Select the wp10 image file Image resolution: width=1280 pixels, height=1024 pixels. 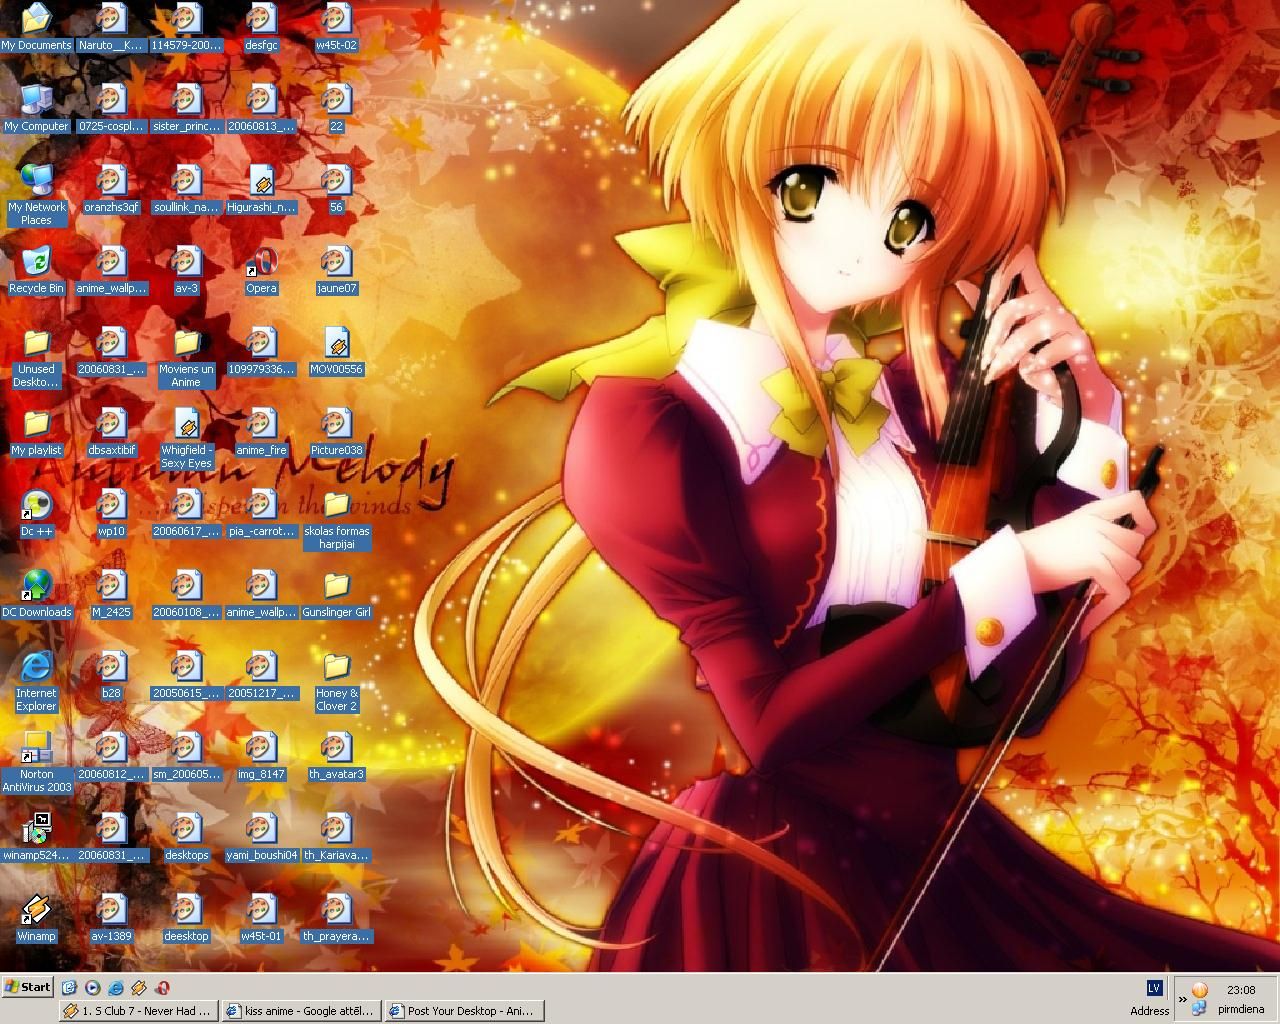(111, 513)
